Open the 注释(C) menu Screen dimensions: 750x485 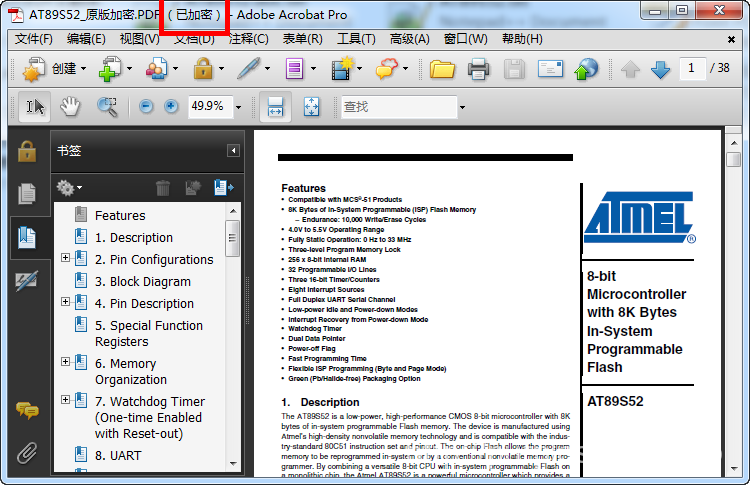249,39
